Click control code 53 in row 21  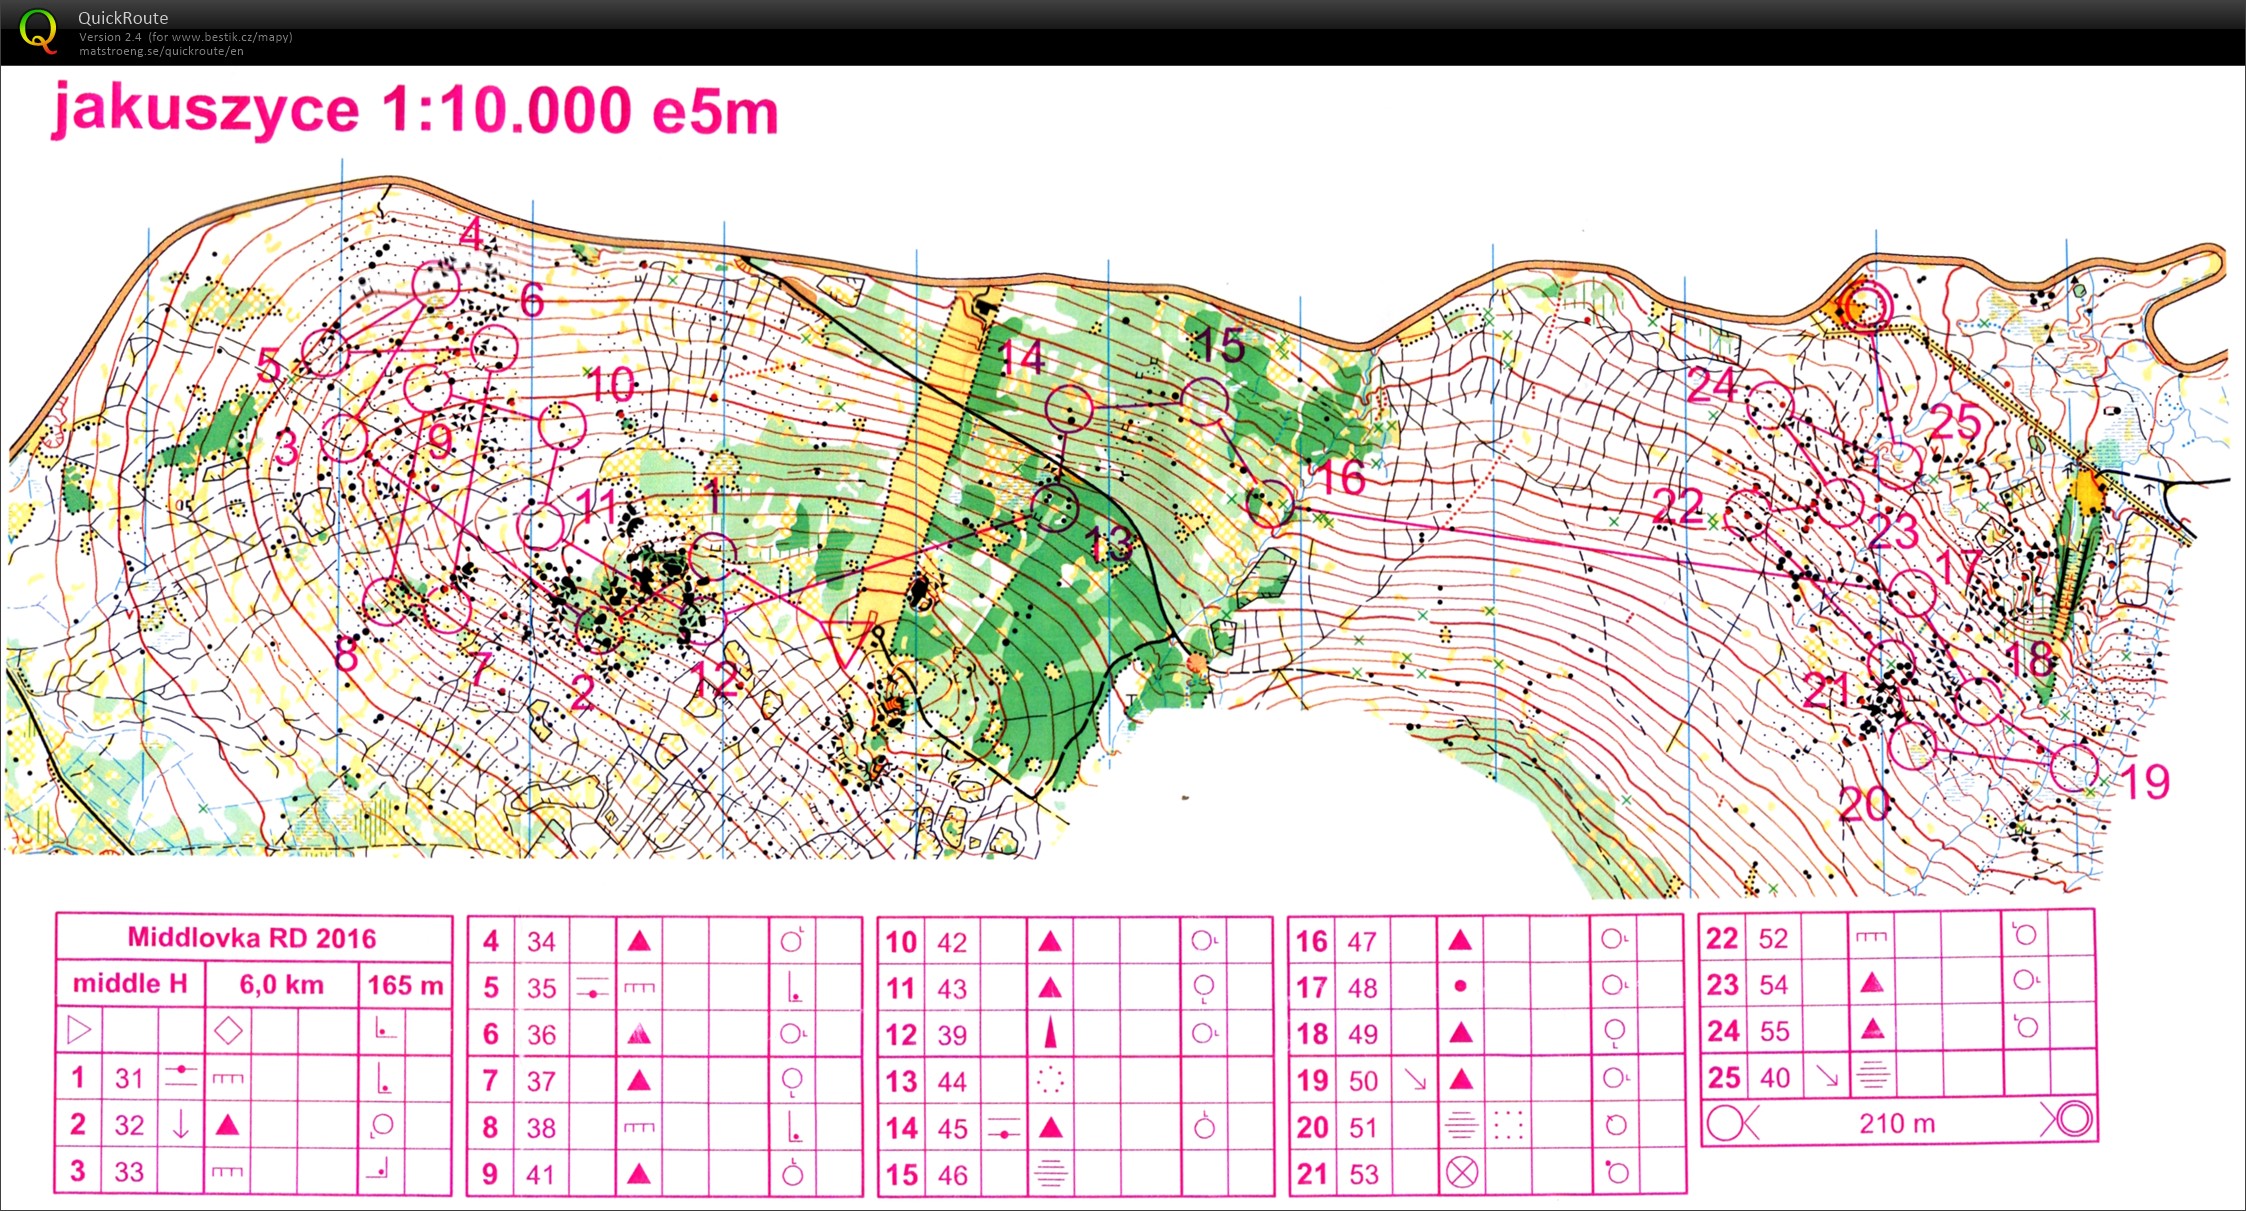pos(1364,1174)
